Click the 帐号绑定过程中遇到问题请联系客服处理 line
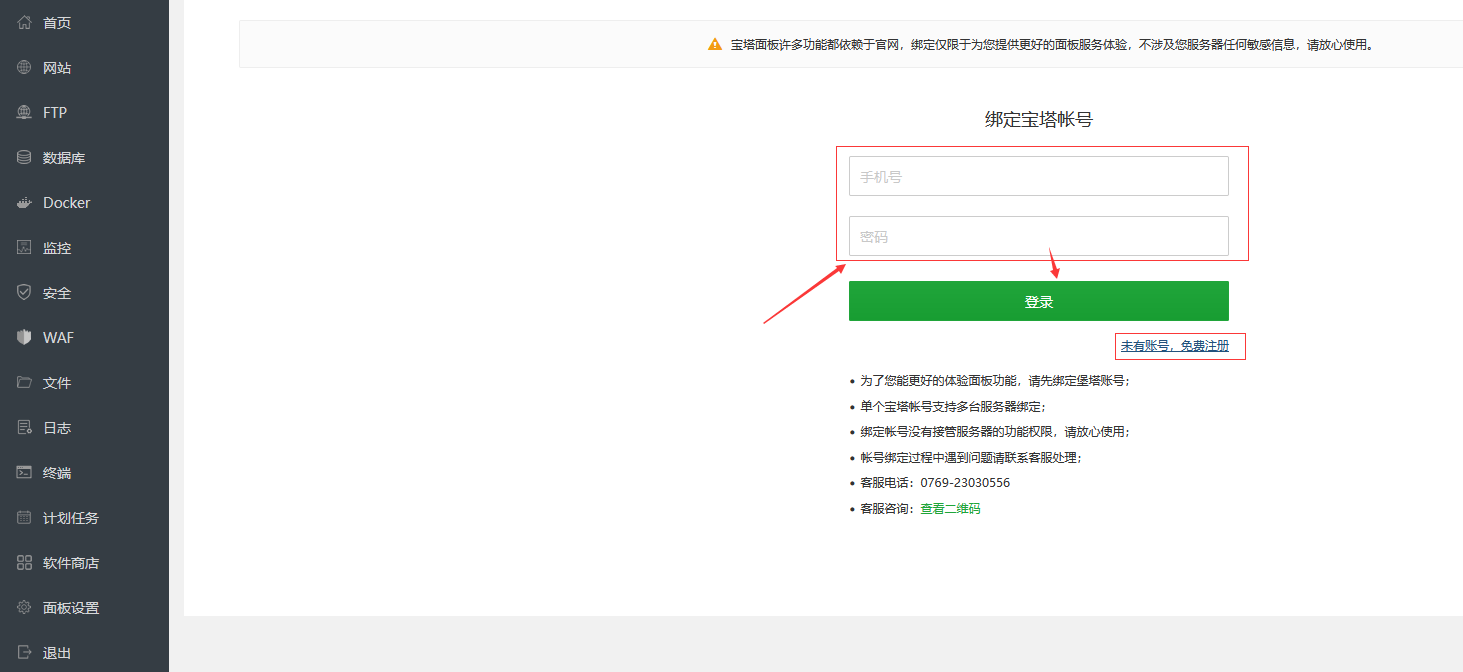 [x=971, y=458]
